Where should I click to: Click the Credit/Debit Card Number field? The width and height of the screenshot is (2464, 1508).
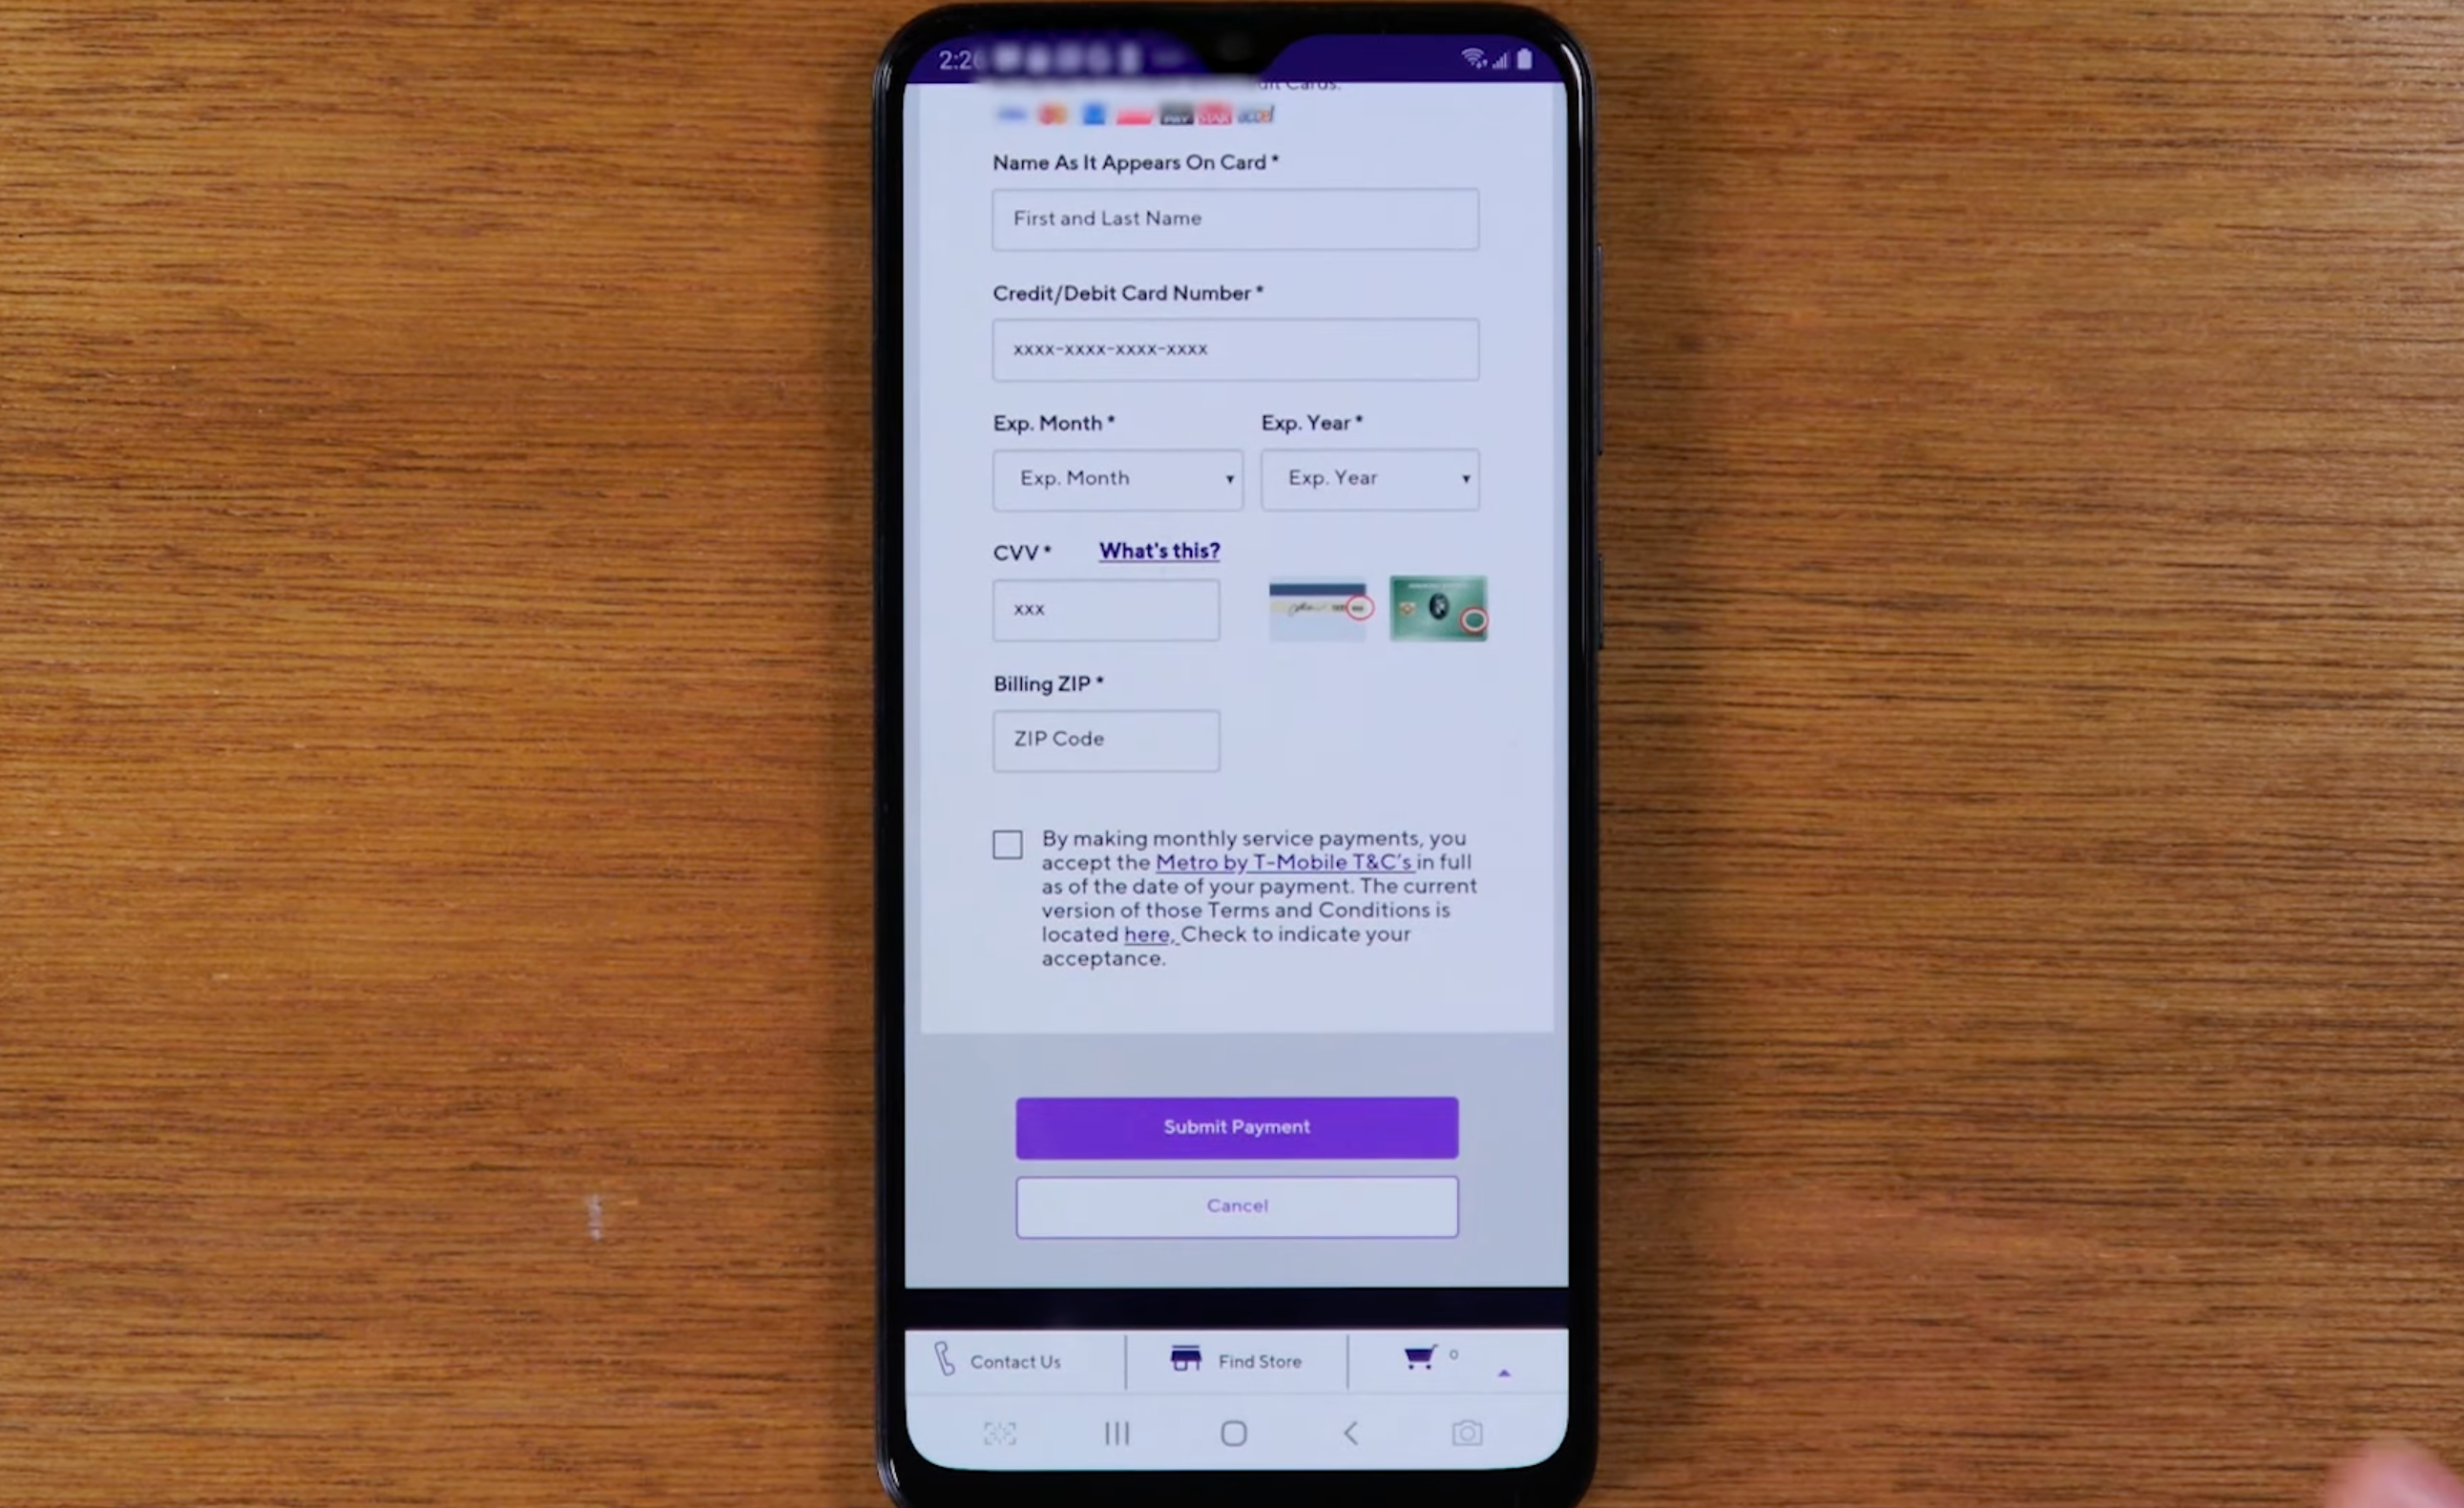[x=1234, y=348]
